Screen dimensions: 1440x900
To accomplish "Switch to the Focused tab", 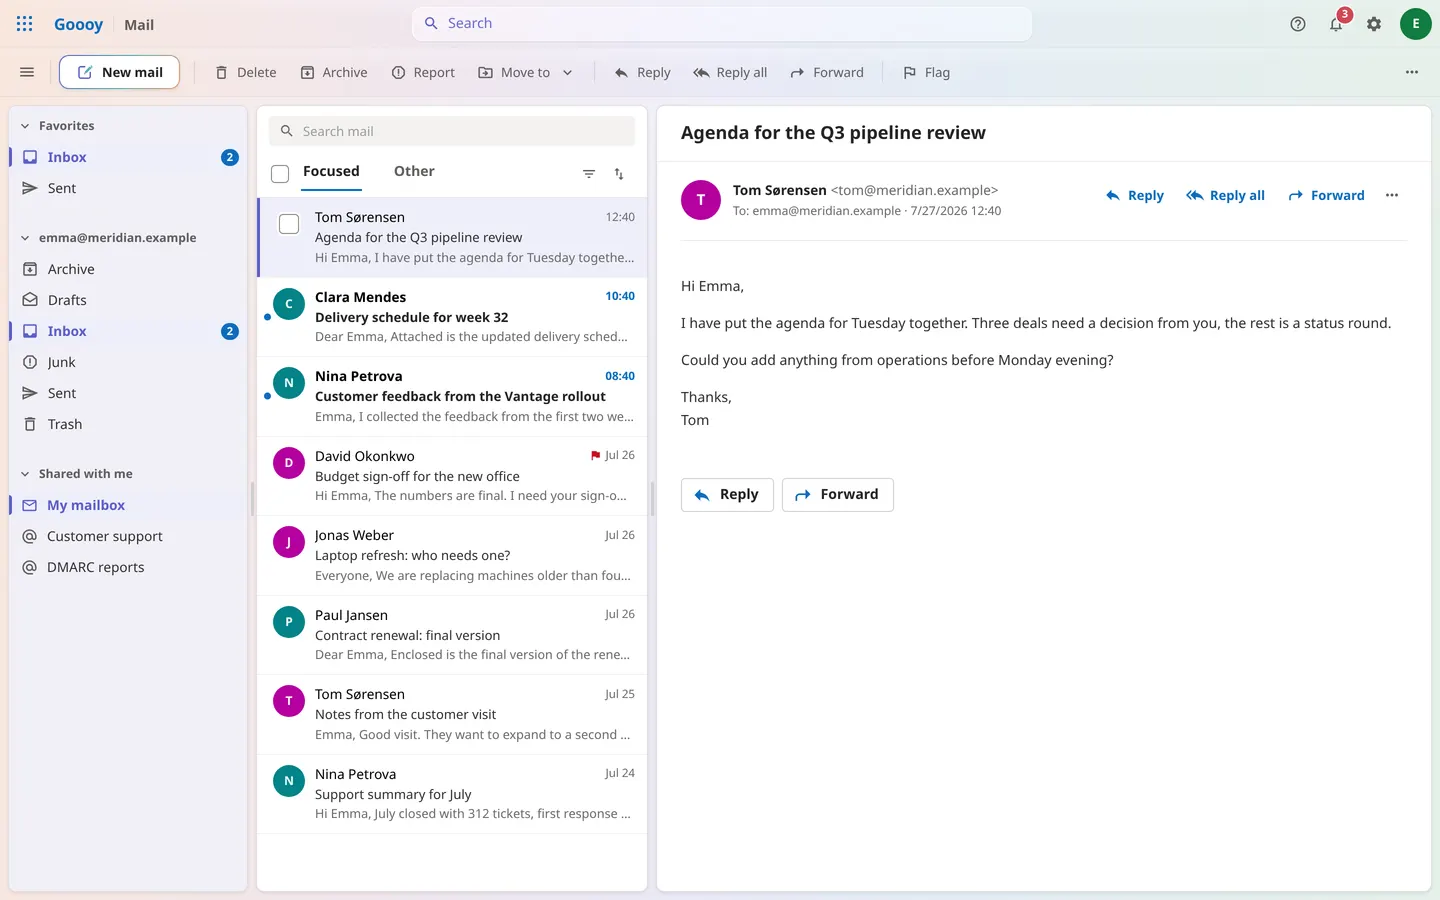I will coord(331,172).
